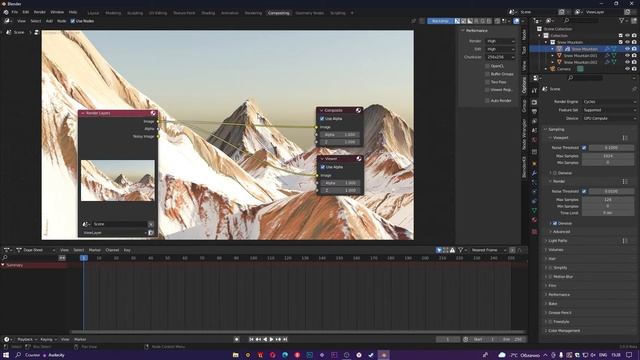Open the Windows Start menu
The height and width of the screenshot is (360, 640).
point(6,355)
